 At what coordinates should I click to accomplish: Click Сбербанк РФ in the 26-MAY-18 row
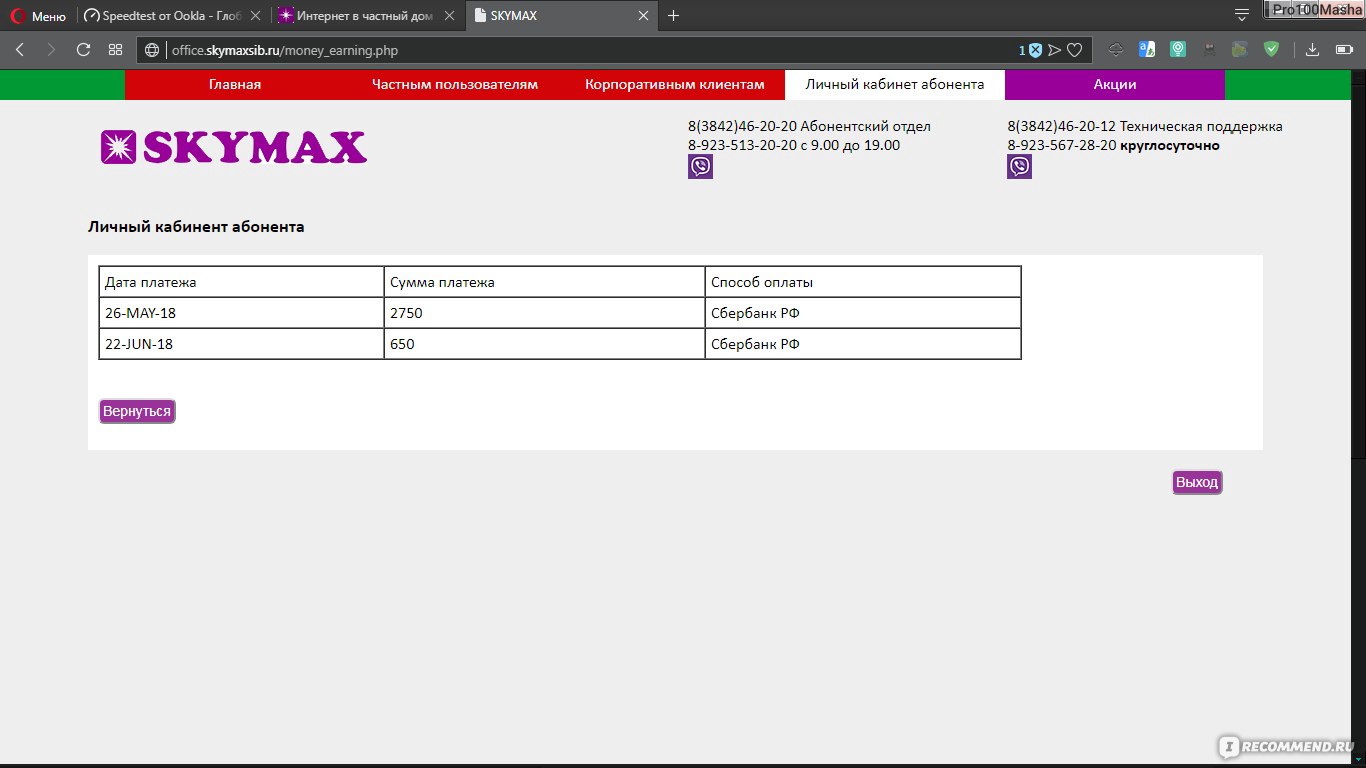[x=863, y=313]
